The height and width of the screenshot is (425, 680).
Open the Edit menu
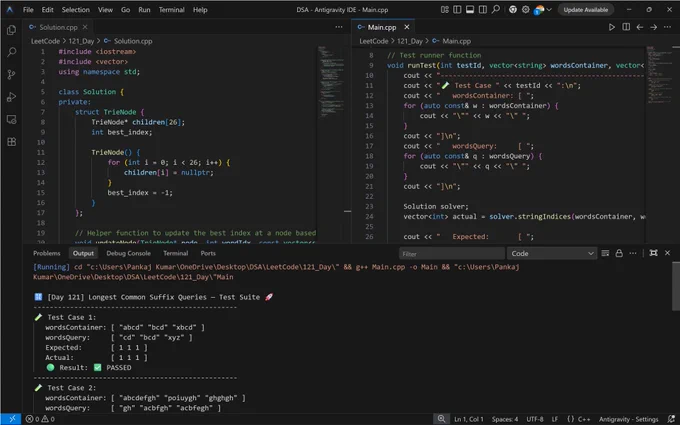coord(48,10)
